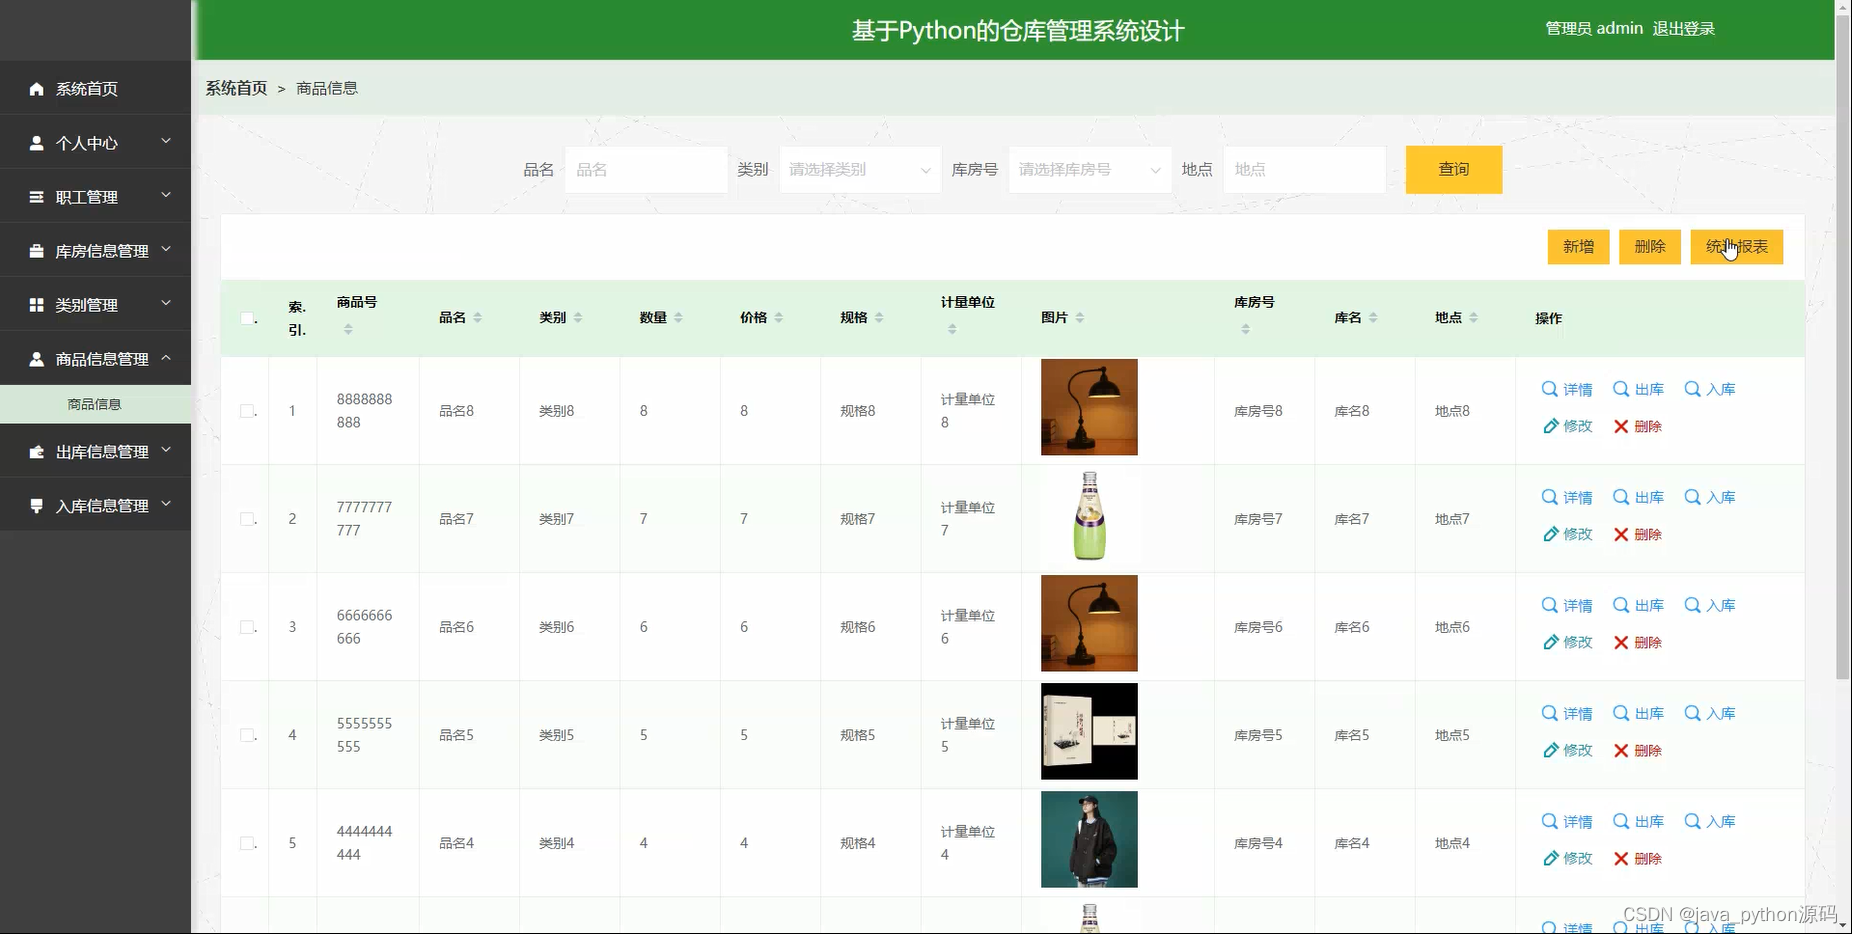Image resolution: width=1852 pixels, height=934 pixels.
Task: Select the 商品信息 submenu item
Action: tap(95, 404)
